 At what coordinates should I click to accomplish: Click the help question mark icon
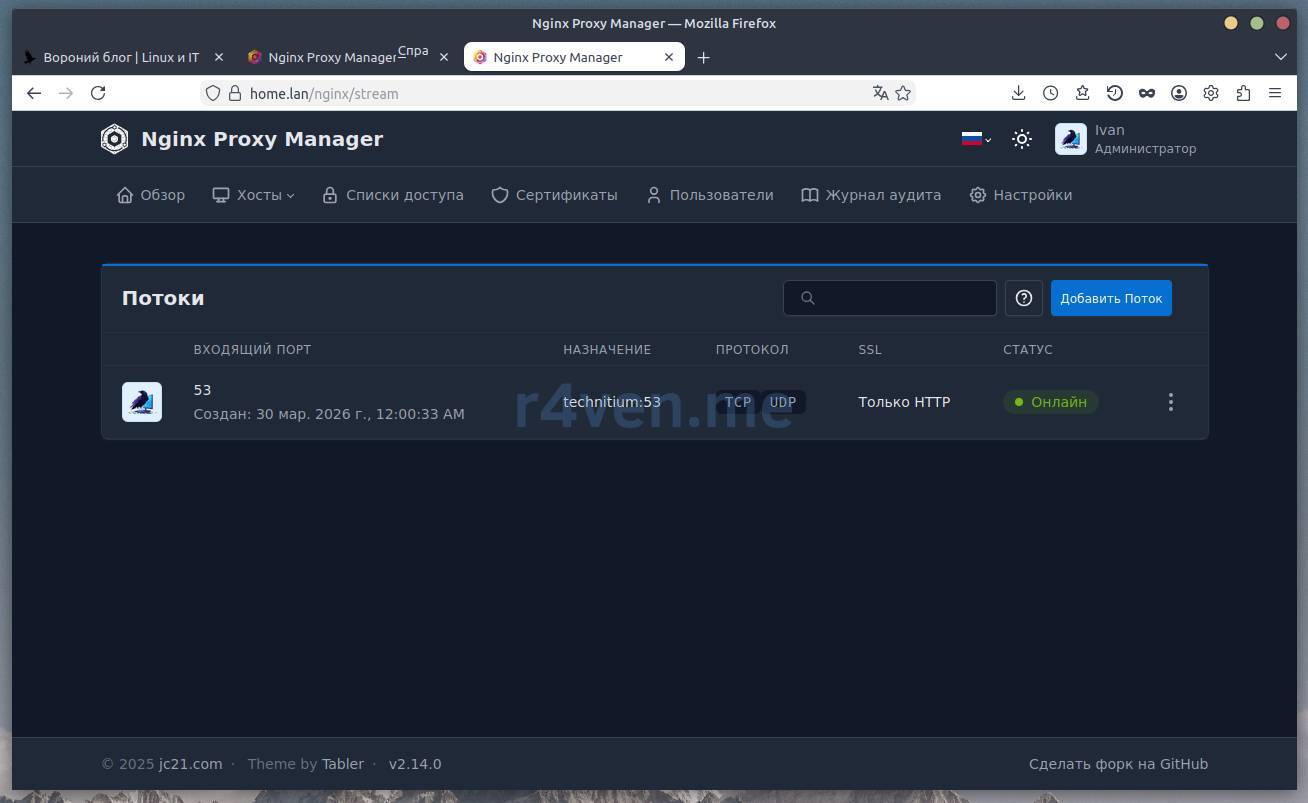[x=1023, y=298]
